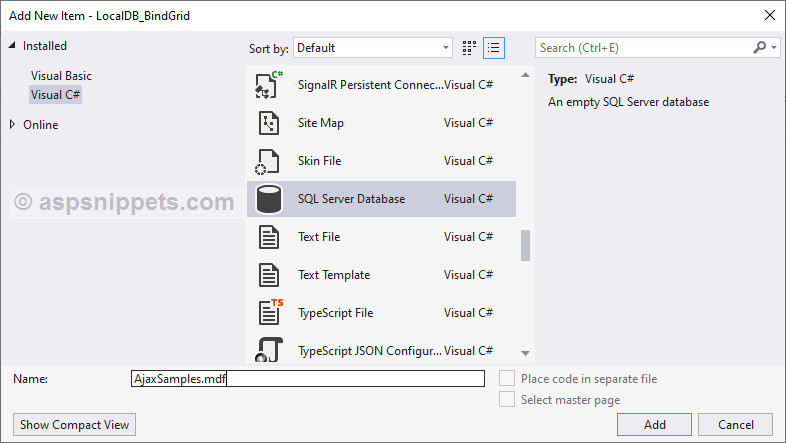Click "An empty SQL Server database" description
This screenshot has height=443, width=786.
[629, 102]
